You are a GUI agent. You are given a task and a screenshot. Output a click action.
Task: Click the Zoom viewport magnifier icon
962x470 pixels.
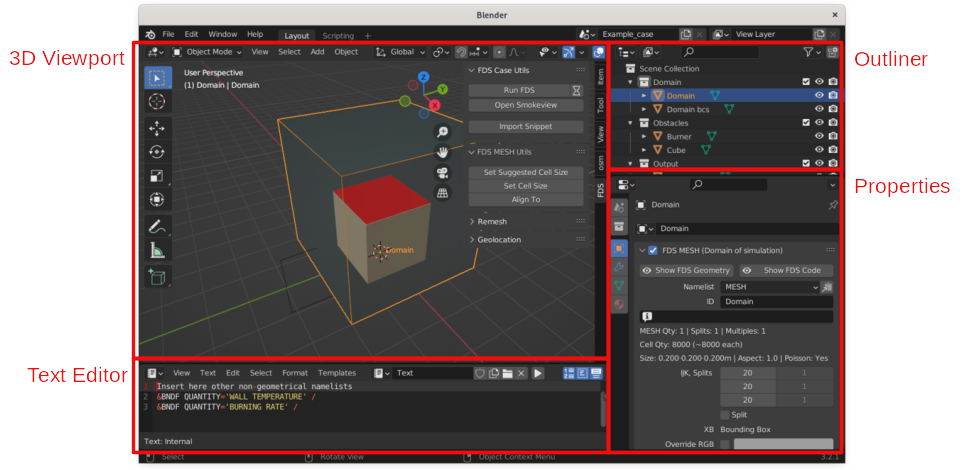(442, 131)
